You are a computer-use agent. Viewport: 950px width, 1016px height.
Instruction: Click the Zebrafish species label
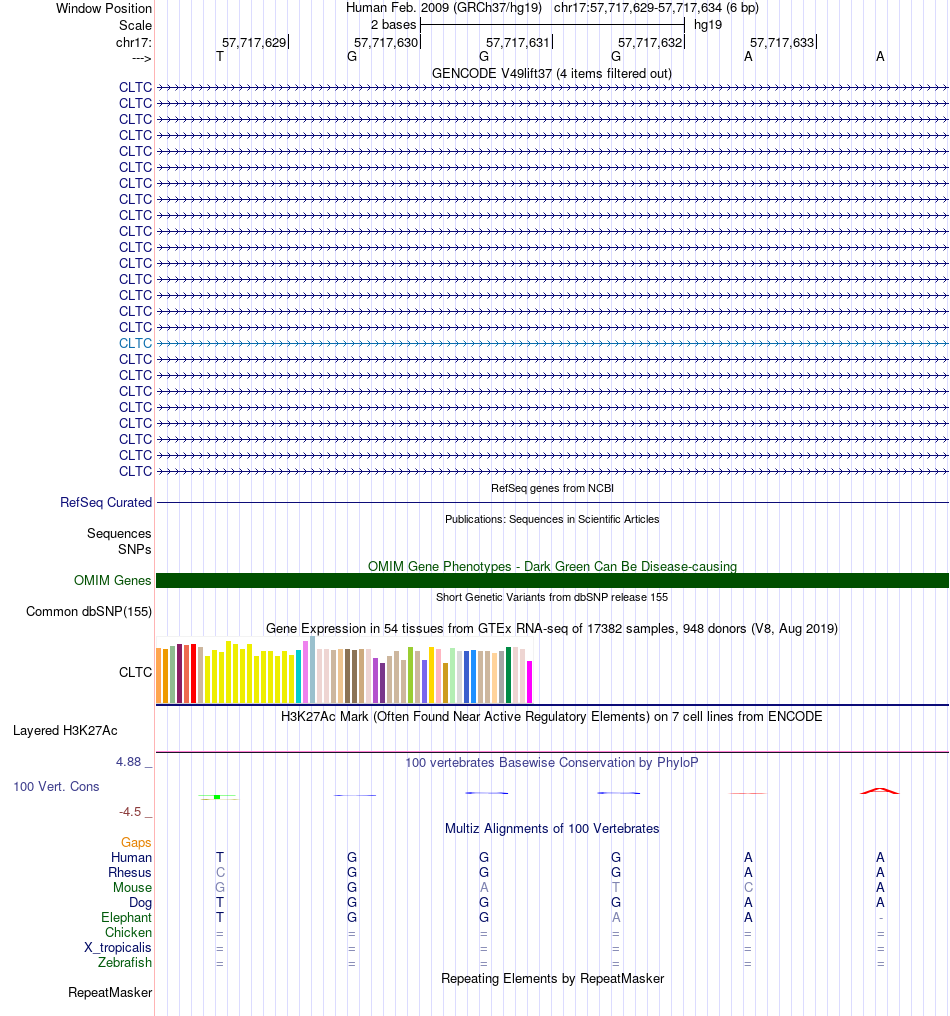click(x=124, y=962)
